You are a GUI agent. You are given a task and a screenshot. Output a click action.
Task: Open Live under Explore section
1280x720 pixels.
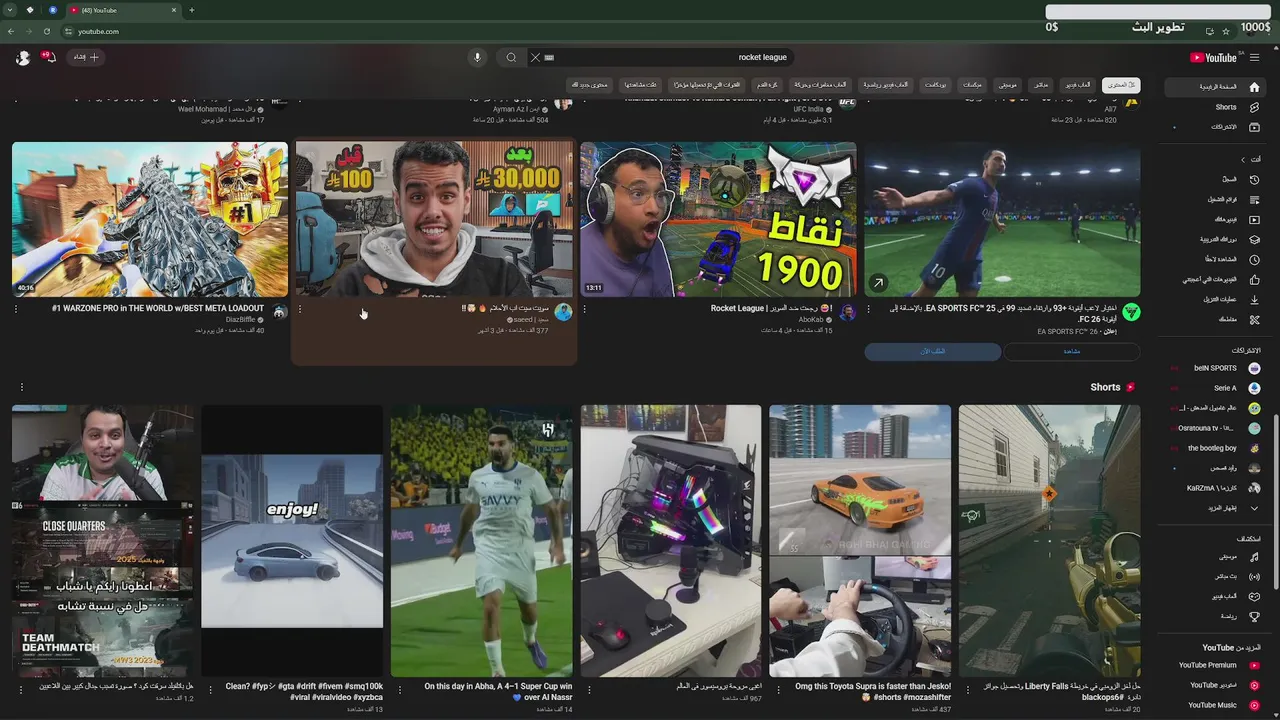click(x=1216, y=576)
